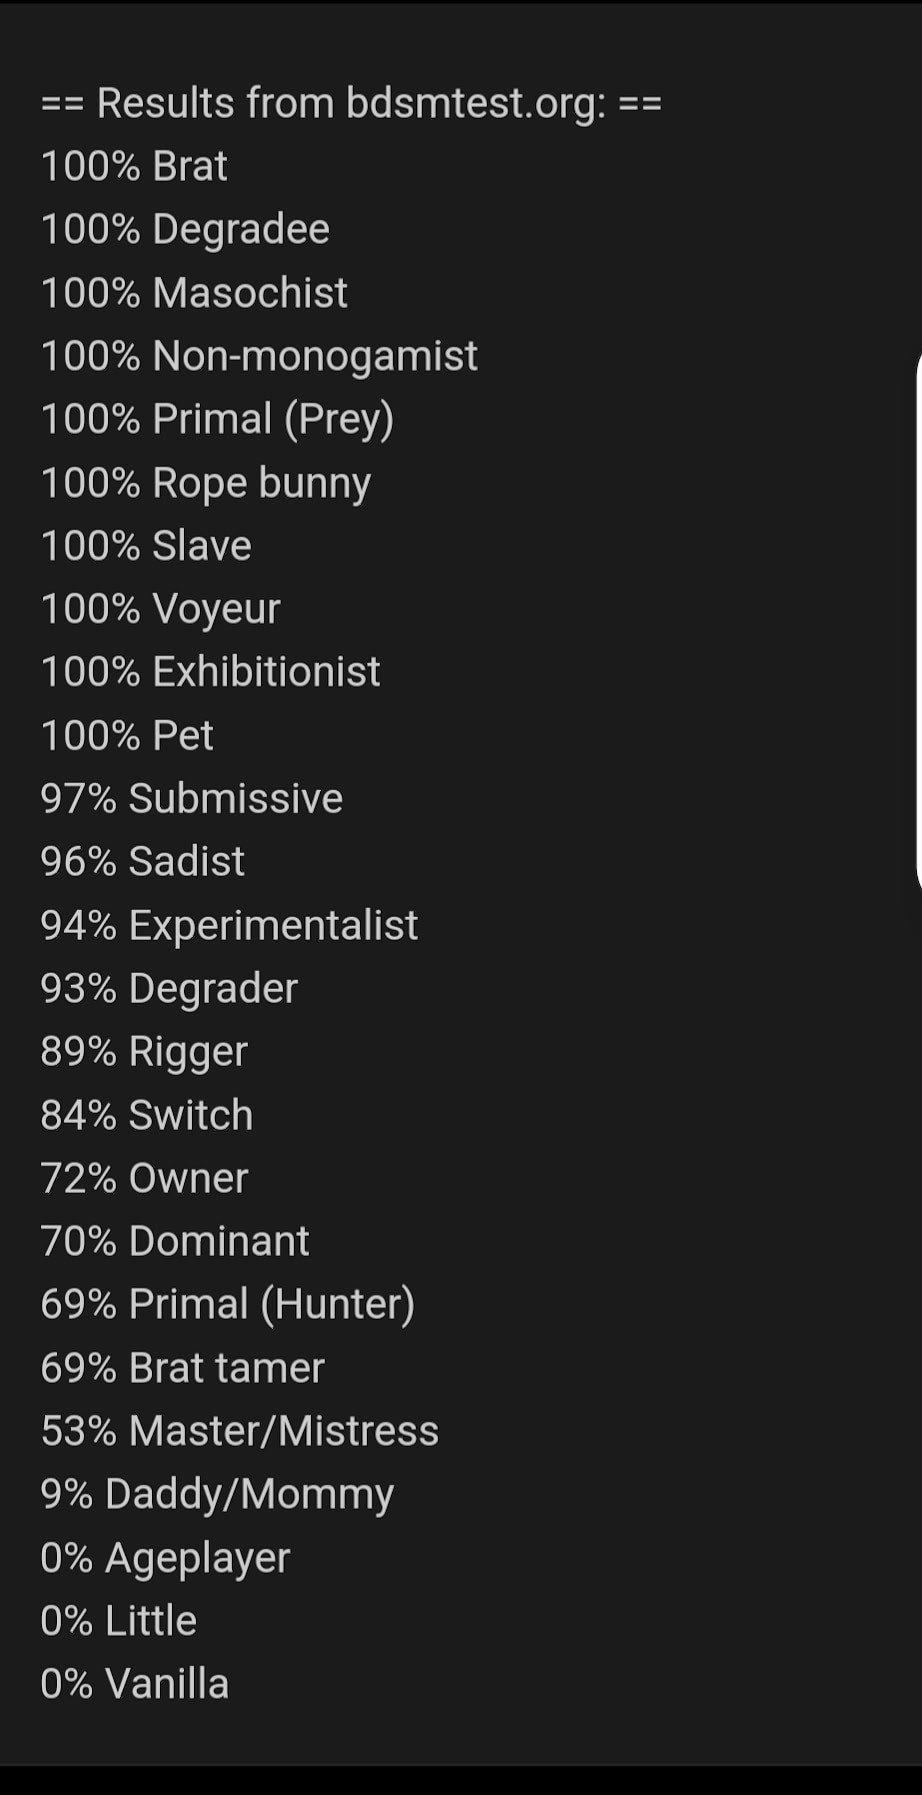
Task: Select the 94% Experimentalist line
Action: [x=229, y=926]
